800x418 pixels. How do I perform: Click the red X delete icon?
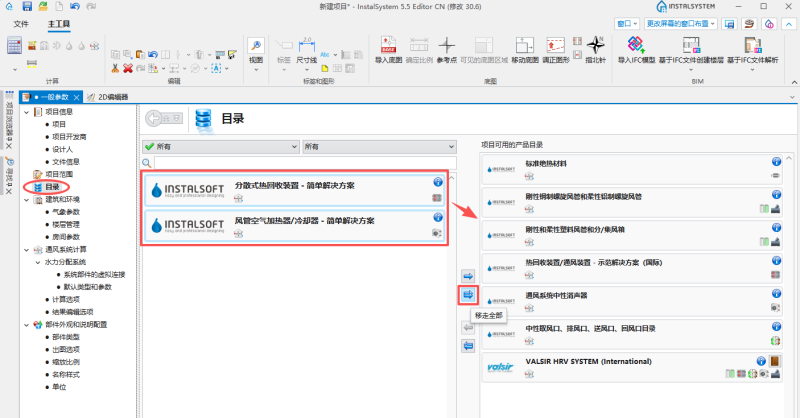pos(128,68)
